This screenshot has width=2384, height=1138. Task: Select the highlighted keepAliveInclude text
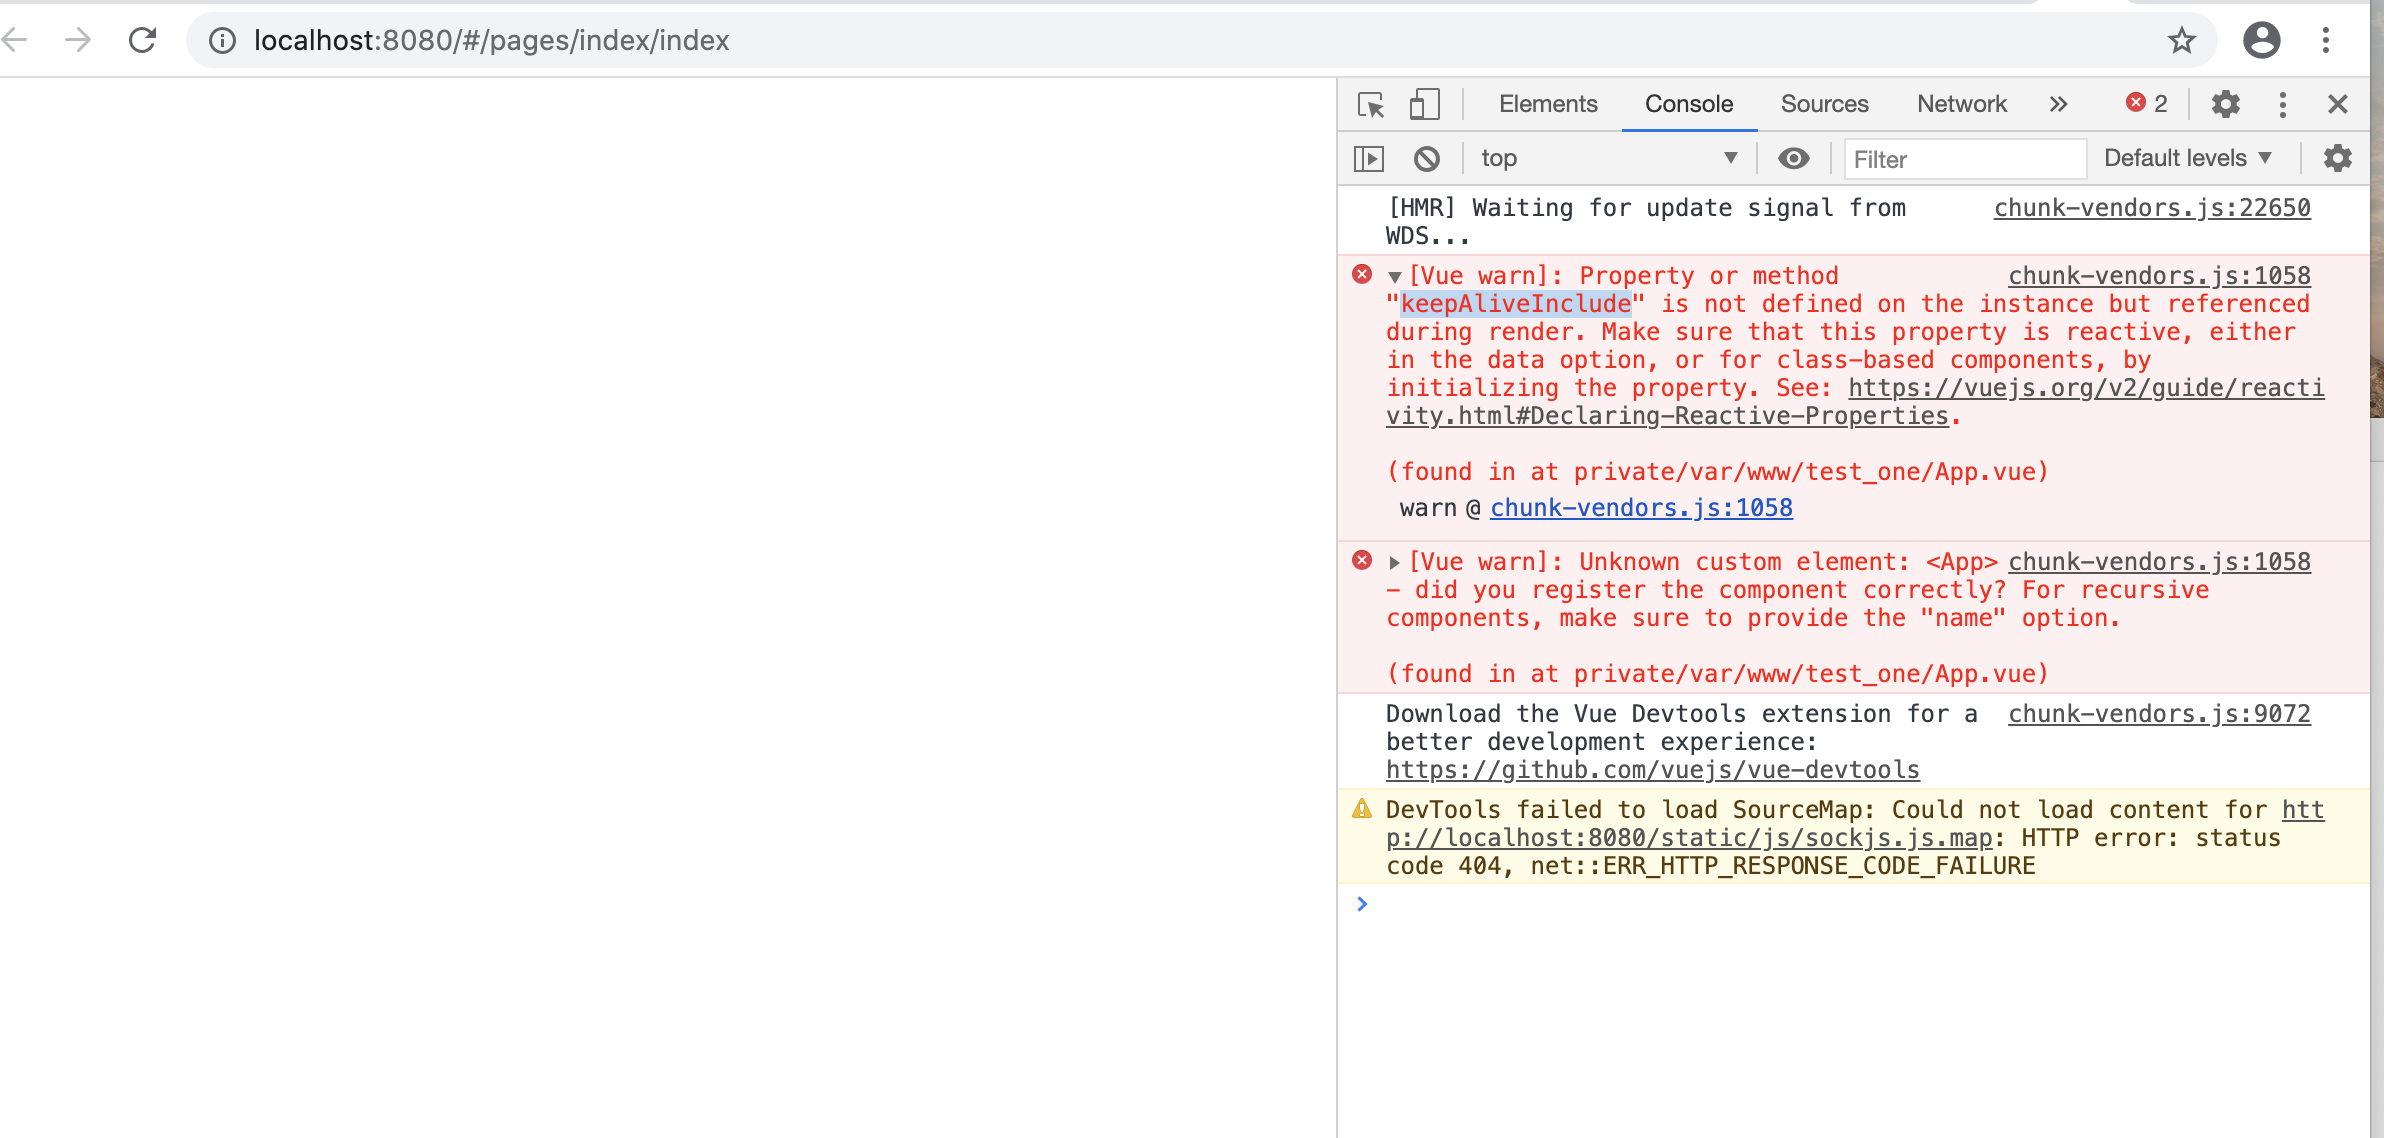coord(1516,304)
